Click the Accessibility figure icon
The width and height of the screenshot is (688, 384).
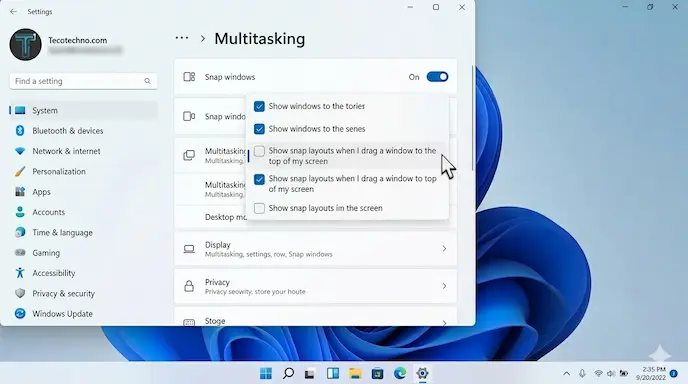click(20, 273)
